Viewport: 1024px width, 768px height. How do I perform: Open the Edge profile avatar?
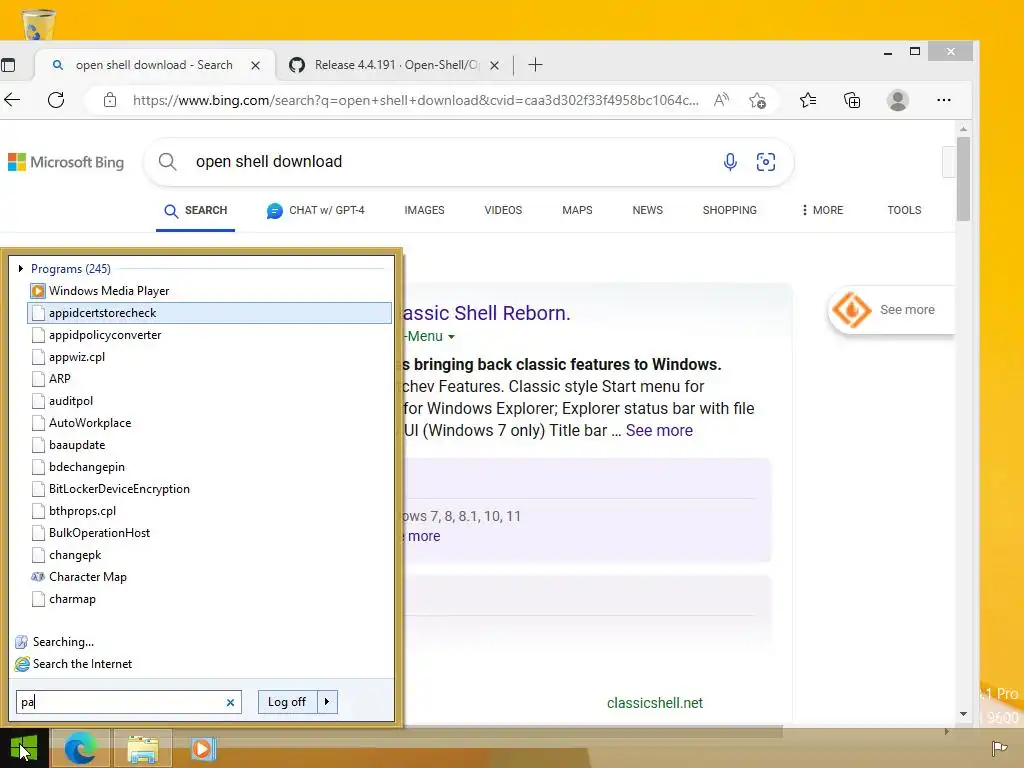(898, 100)
